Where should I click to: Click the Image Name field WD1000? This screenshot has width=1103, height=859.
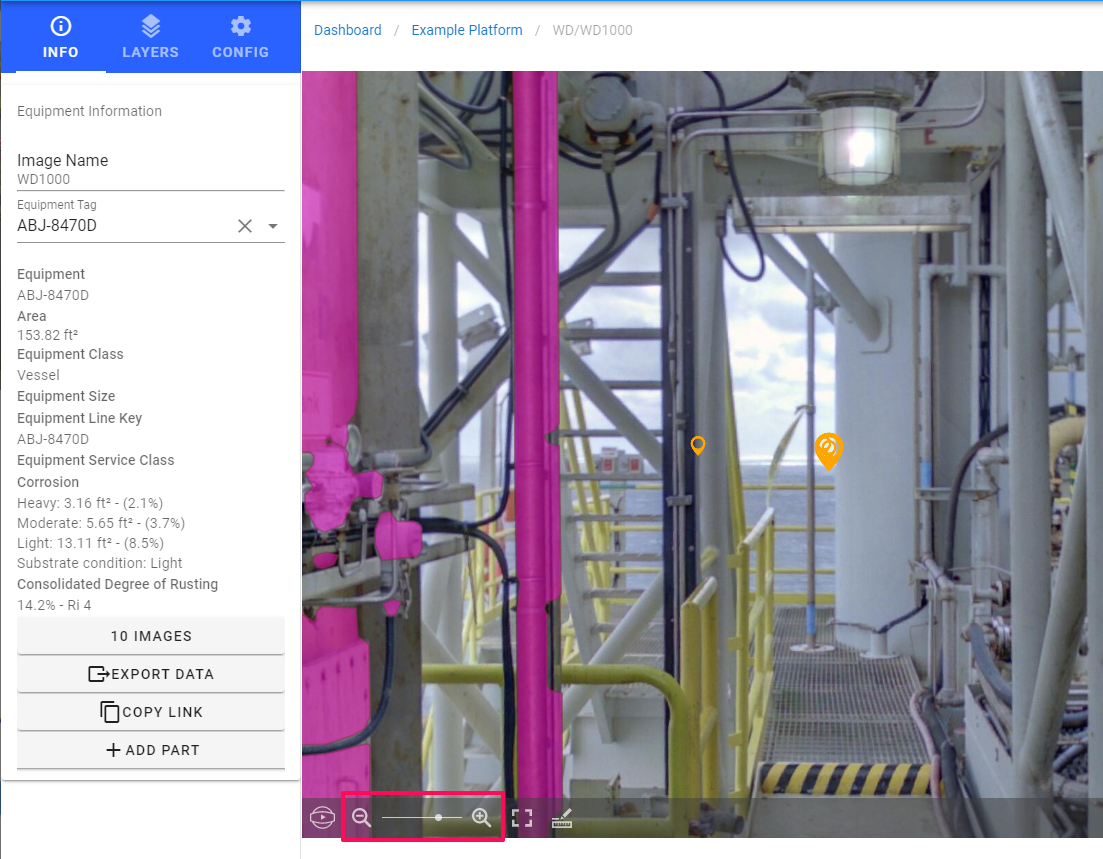coord(150,179)
